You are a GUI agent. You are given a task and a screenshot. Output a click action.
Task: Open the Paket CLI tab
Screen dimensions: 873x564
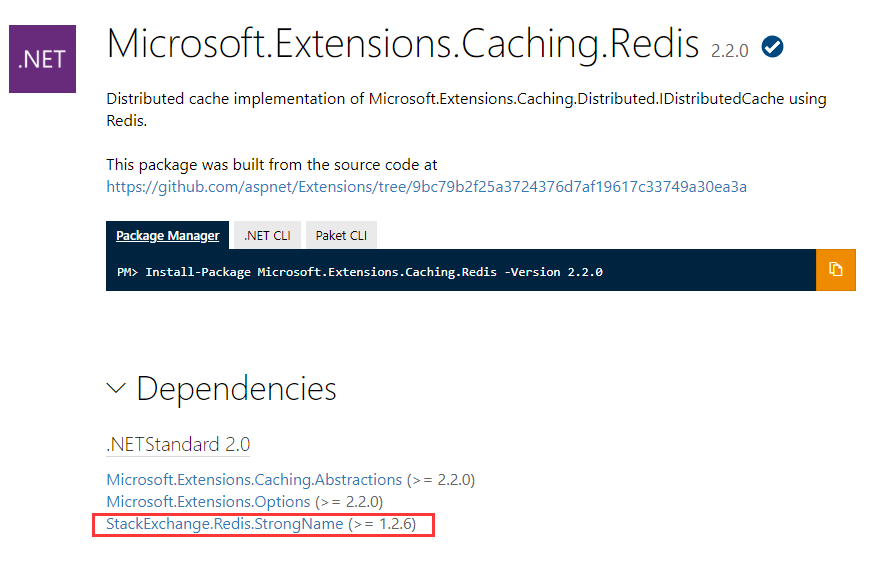pos(341,236)
